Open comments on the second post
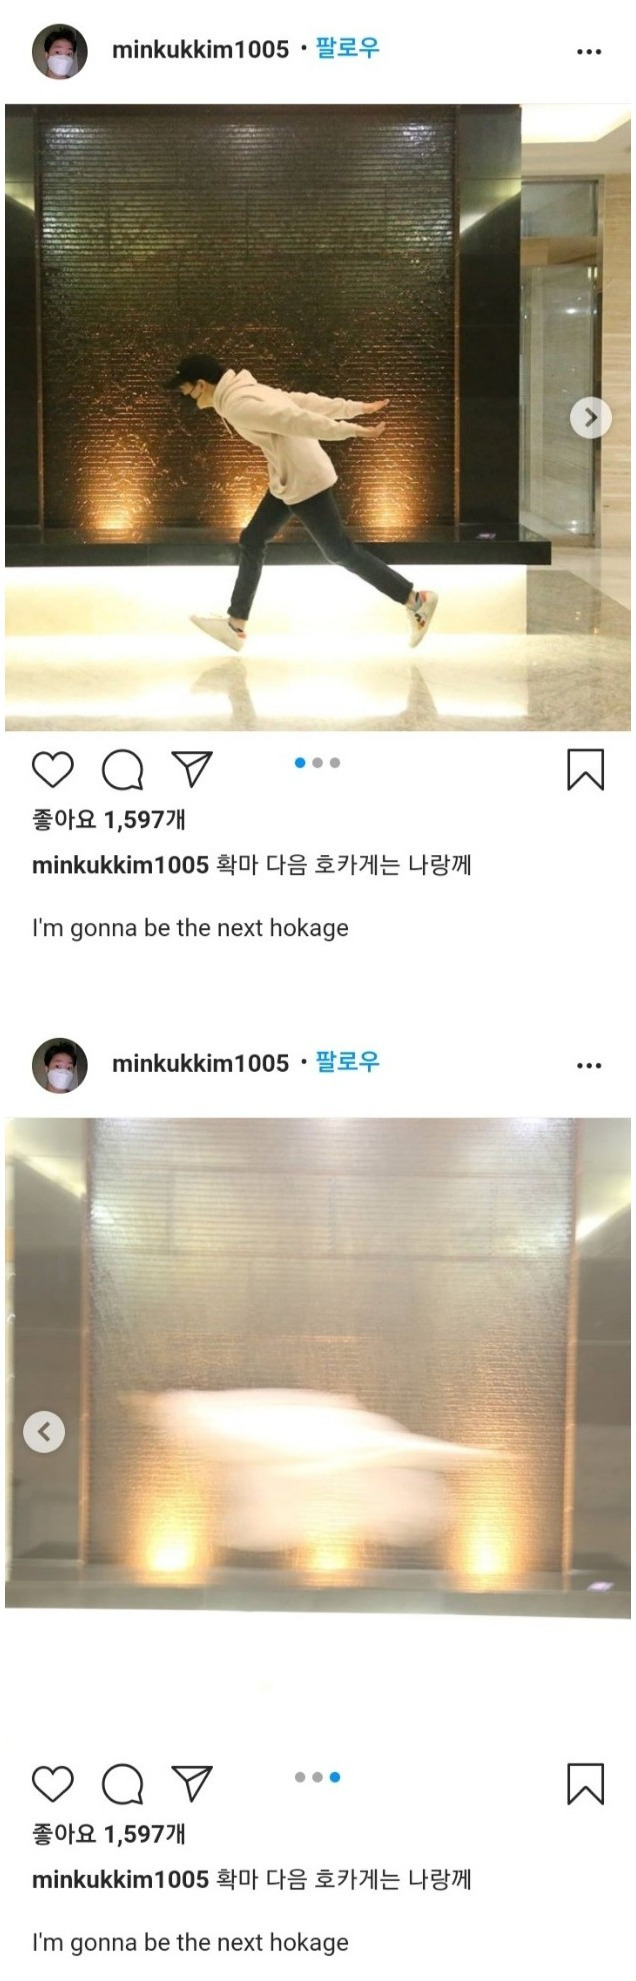 122,1784
